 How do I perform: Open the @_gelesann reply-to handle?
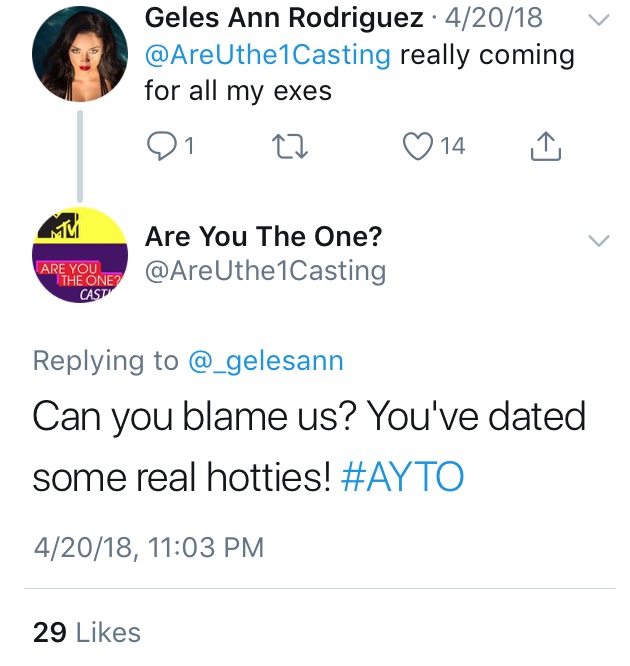(x=266, y=361)
